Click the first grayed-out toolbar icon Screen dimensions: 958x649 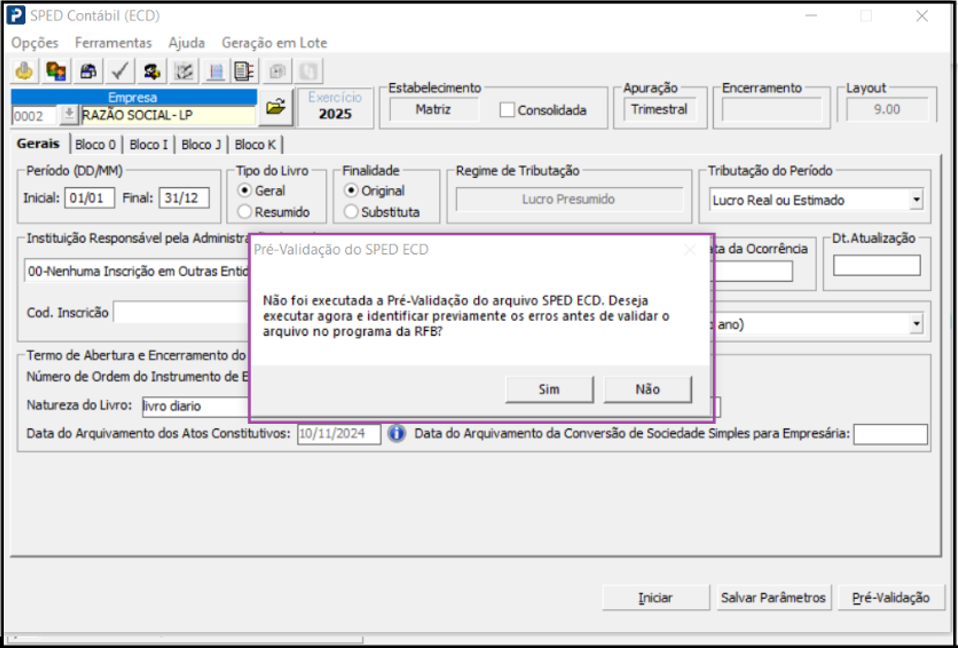(x=278, y=71)
